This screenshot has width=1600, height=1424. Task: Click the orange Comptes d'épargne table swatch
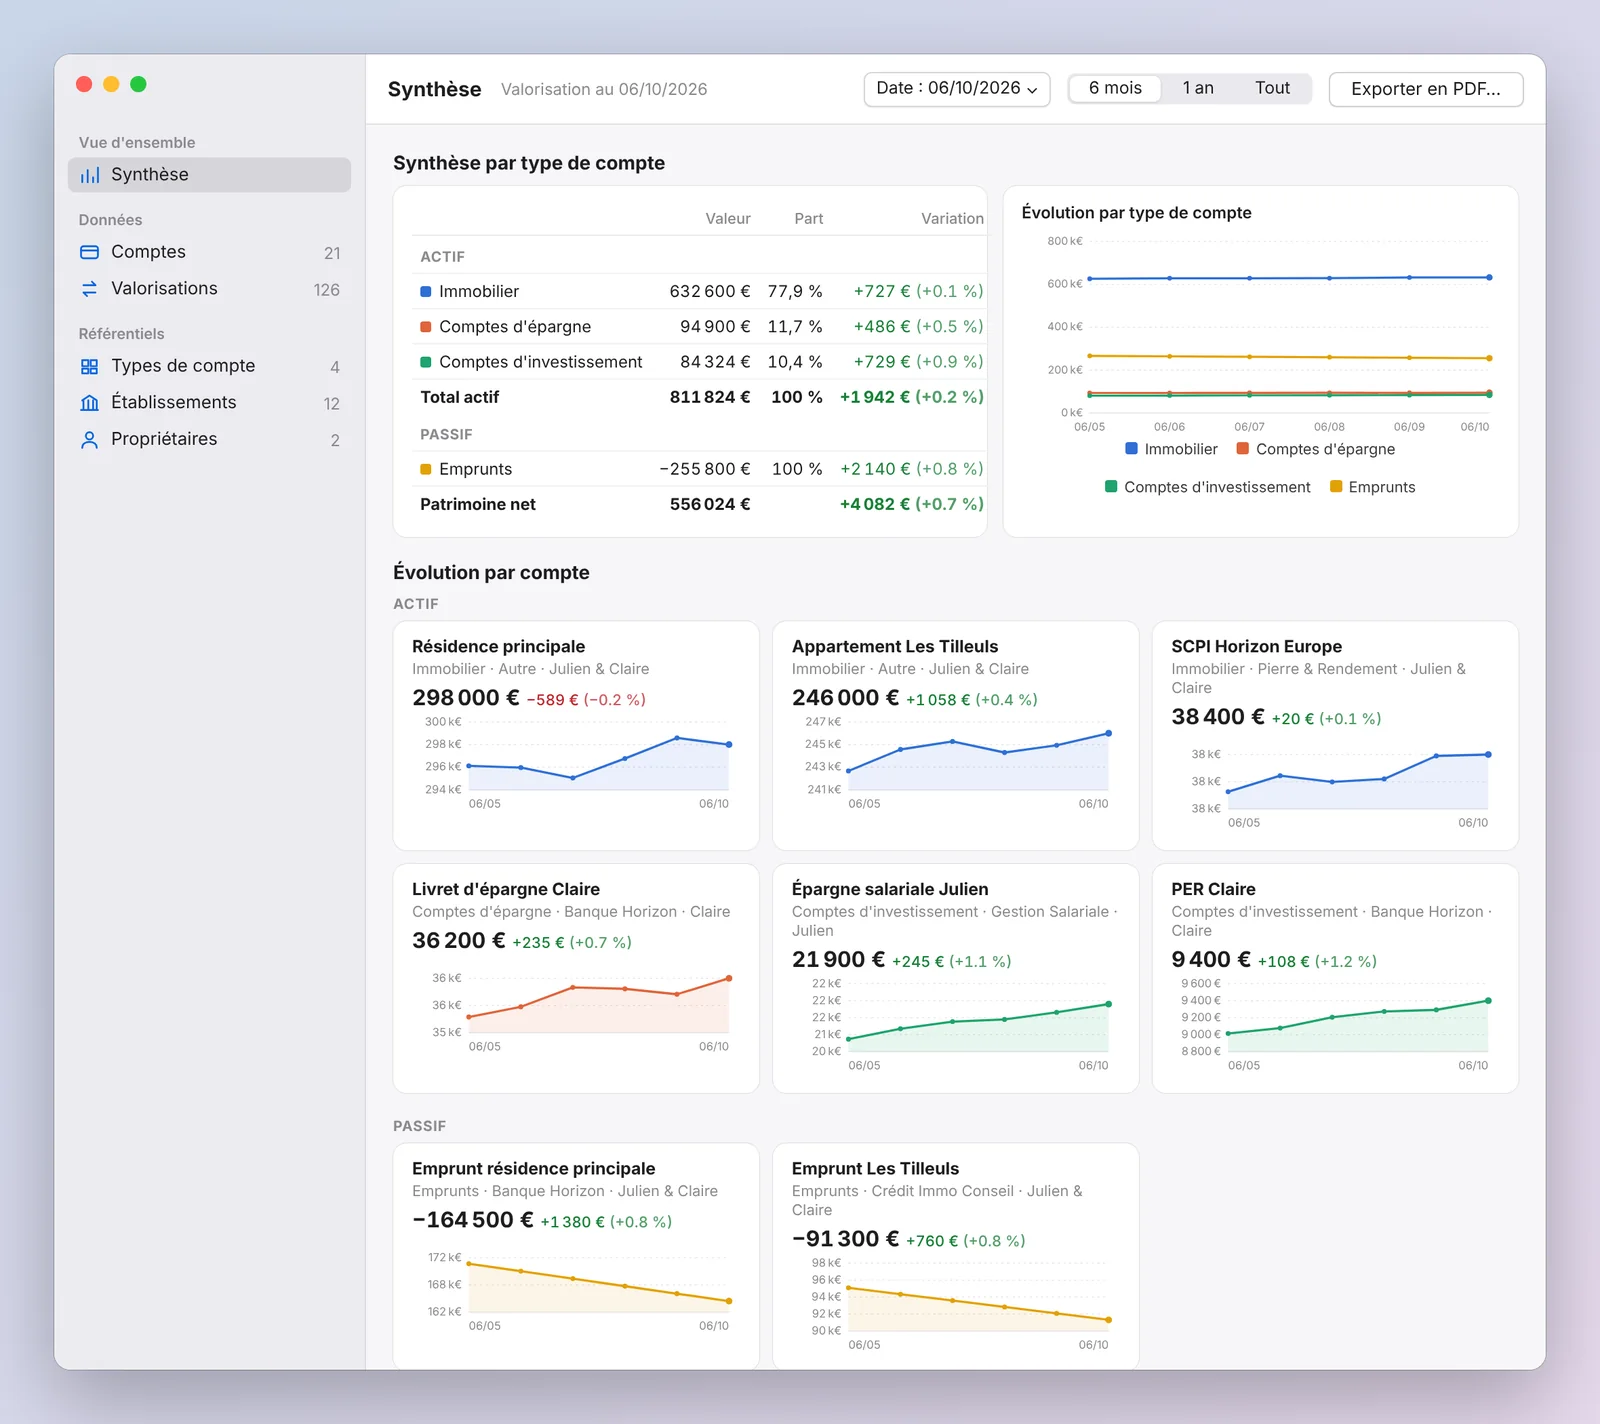[x=426, y=327]
